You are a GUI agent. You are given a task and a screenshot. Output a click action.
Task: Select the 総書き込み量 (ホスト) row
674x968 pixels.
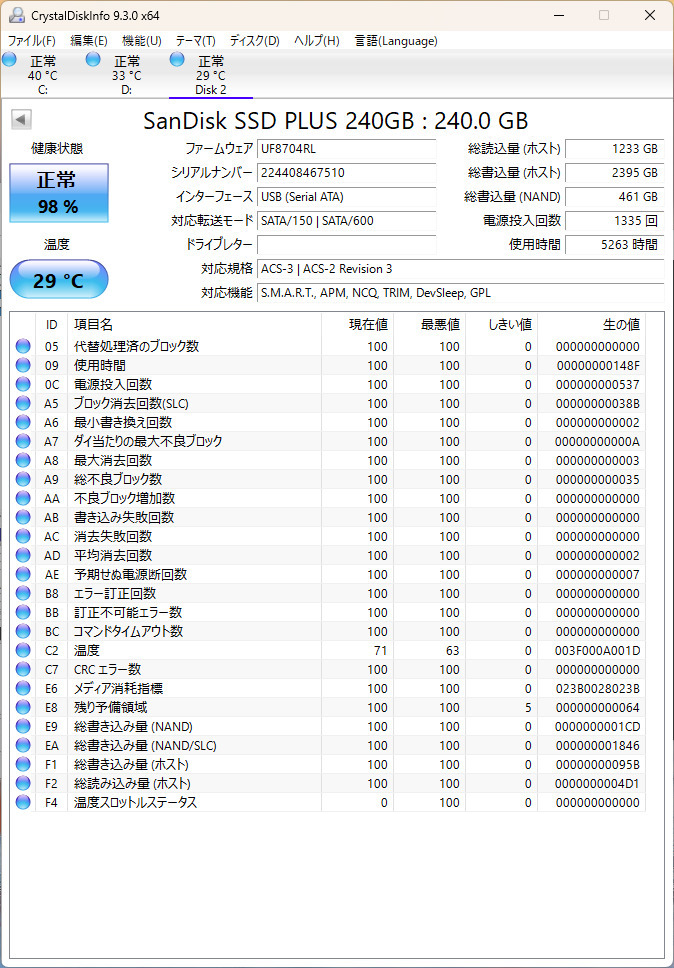pos(328,765)
